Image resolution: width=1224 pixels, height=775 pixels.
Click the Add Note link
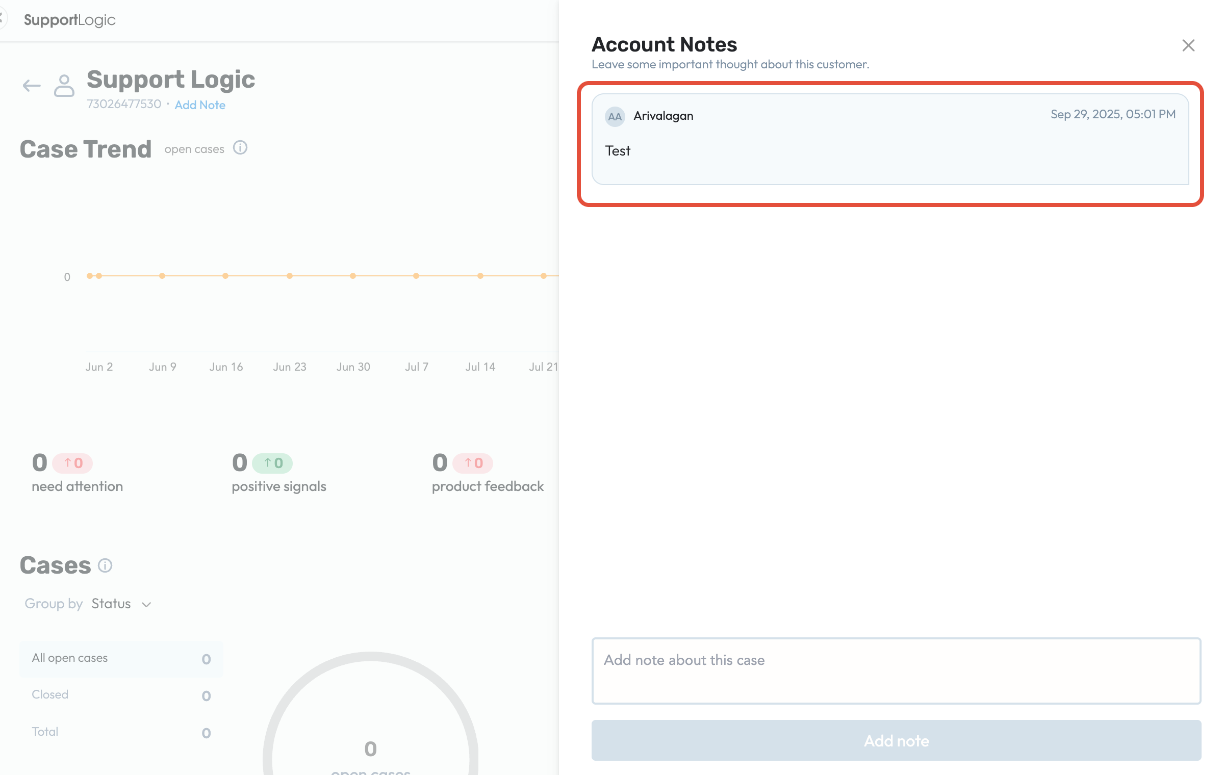tap(200, 105)
